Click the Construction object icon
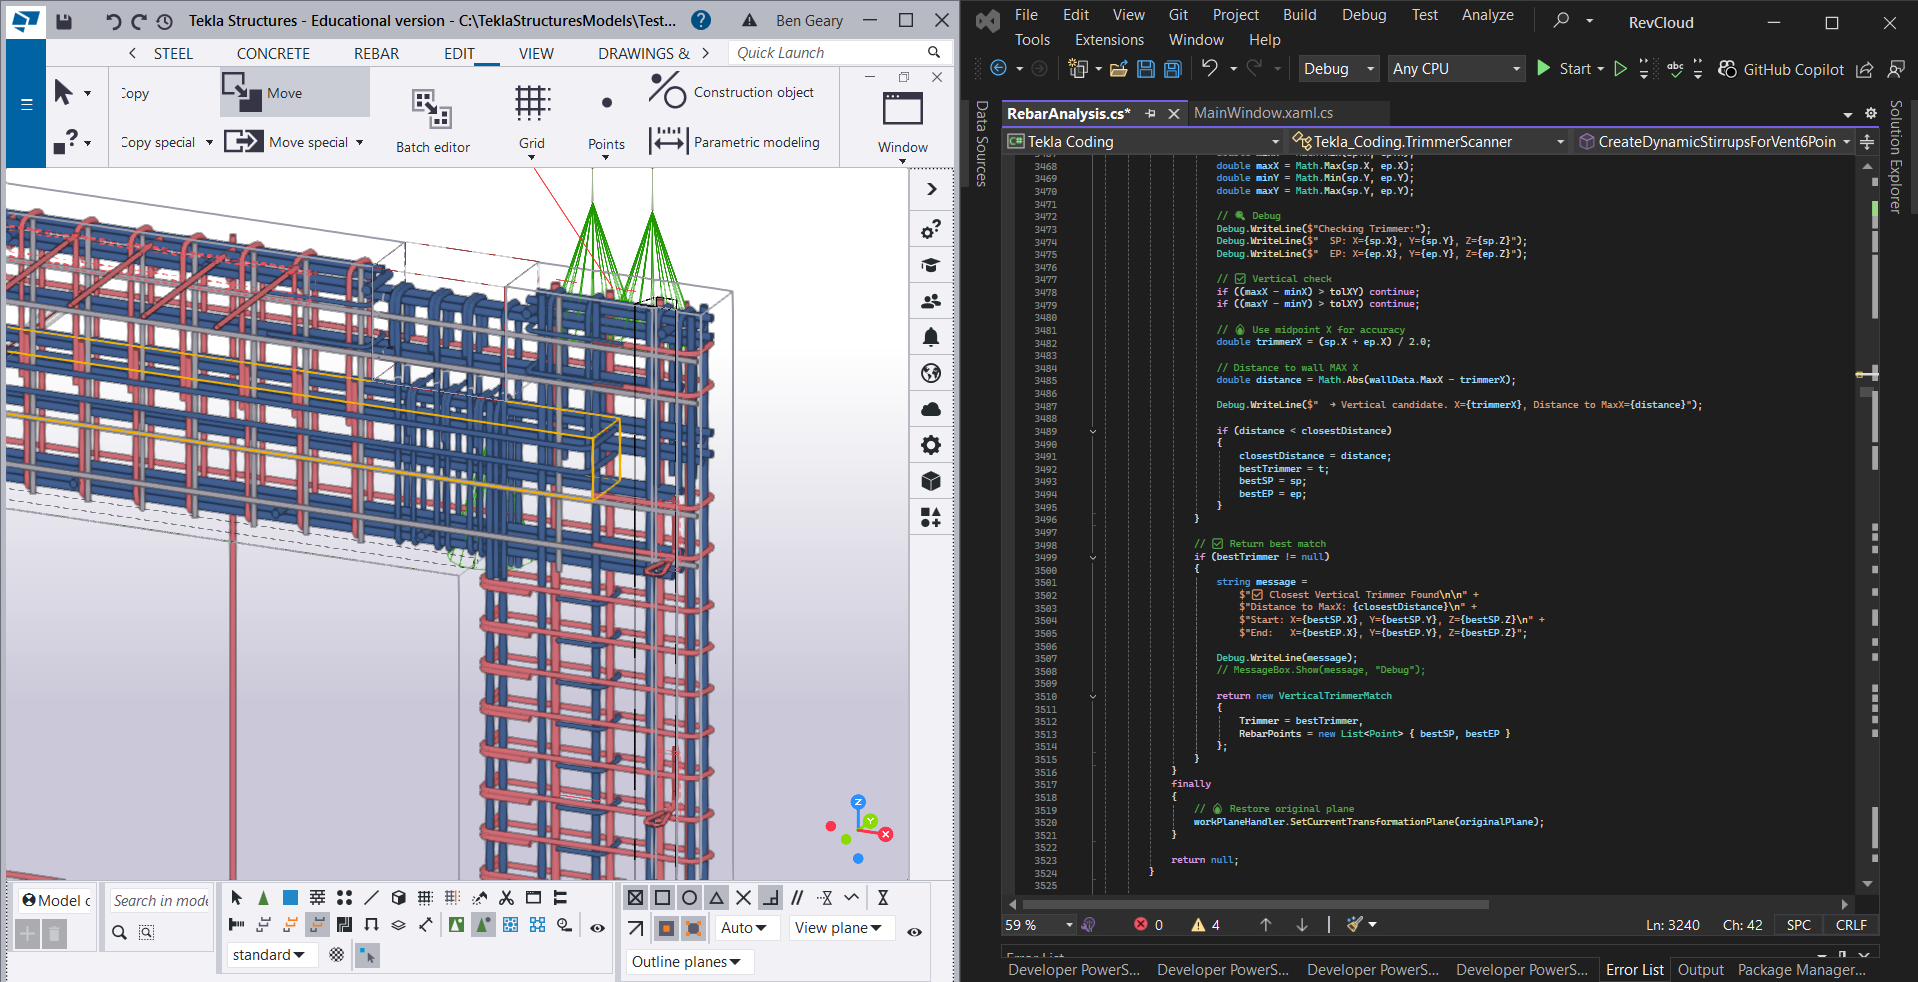Image resolution: width=1918 pixels, height=982 pixels. [667, 92]
